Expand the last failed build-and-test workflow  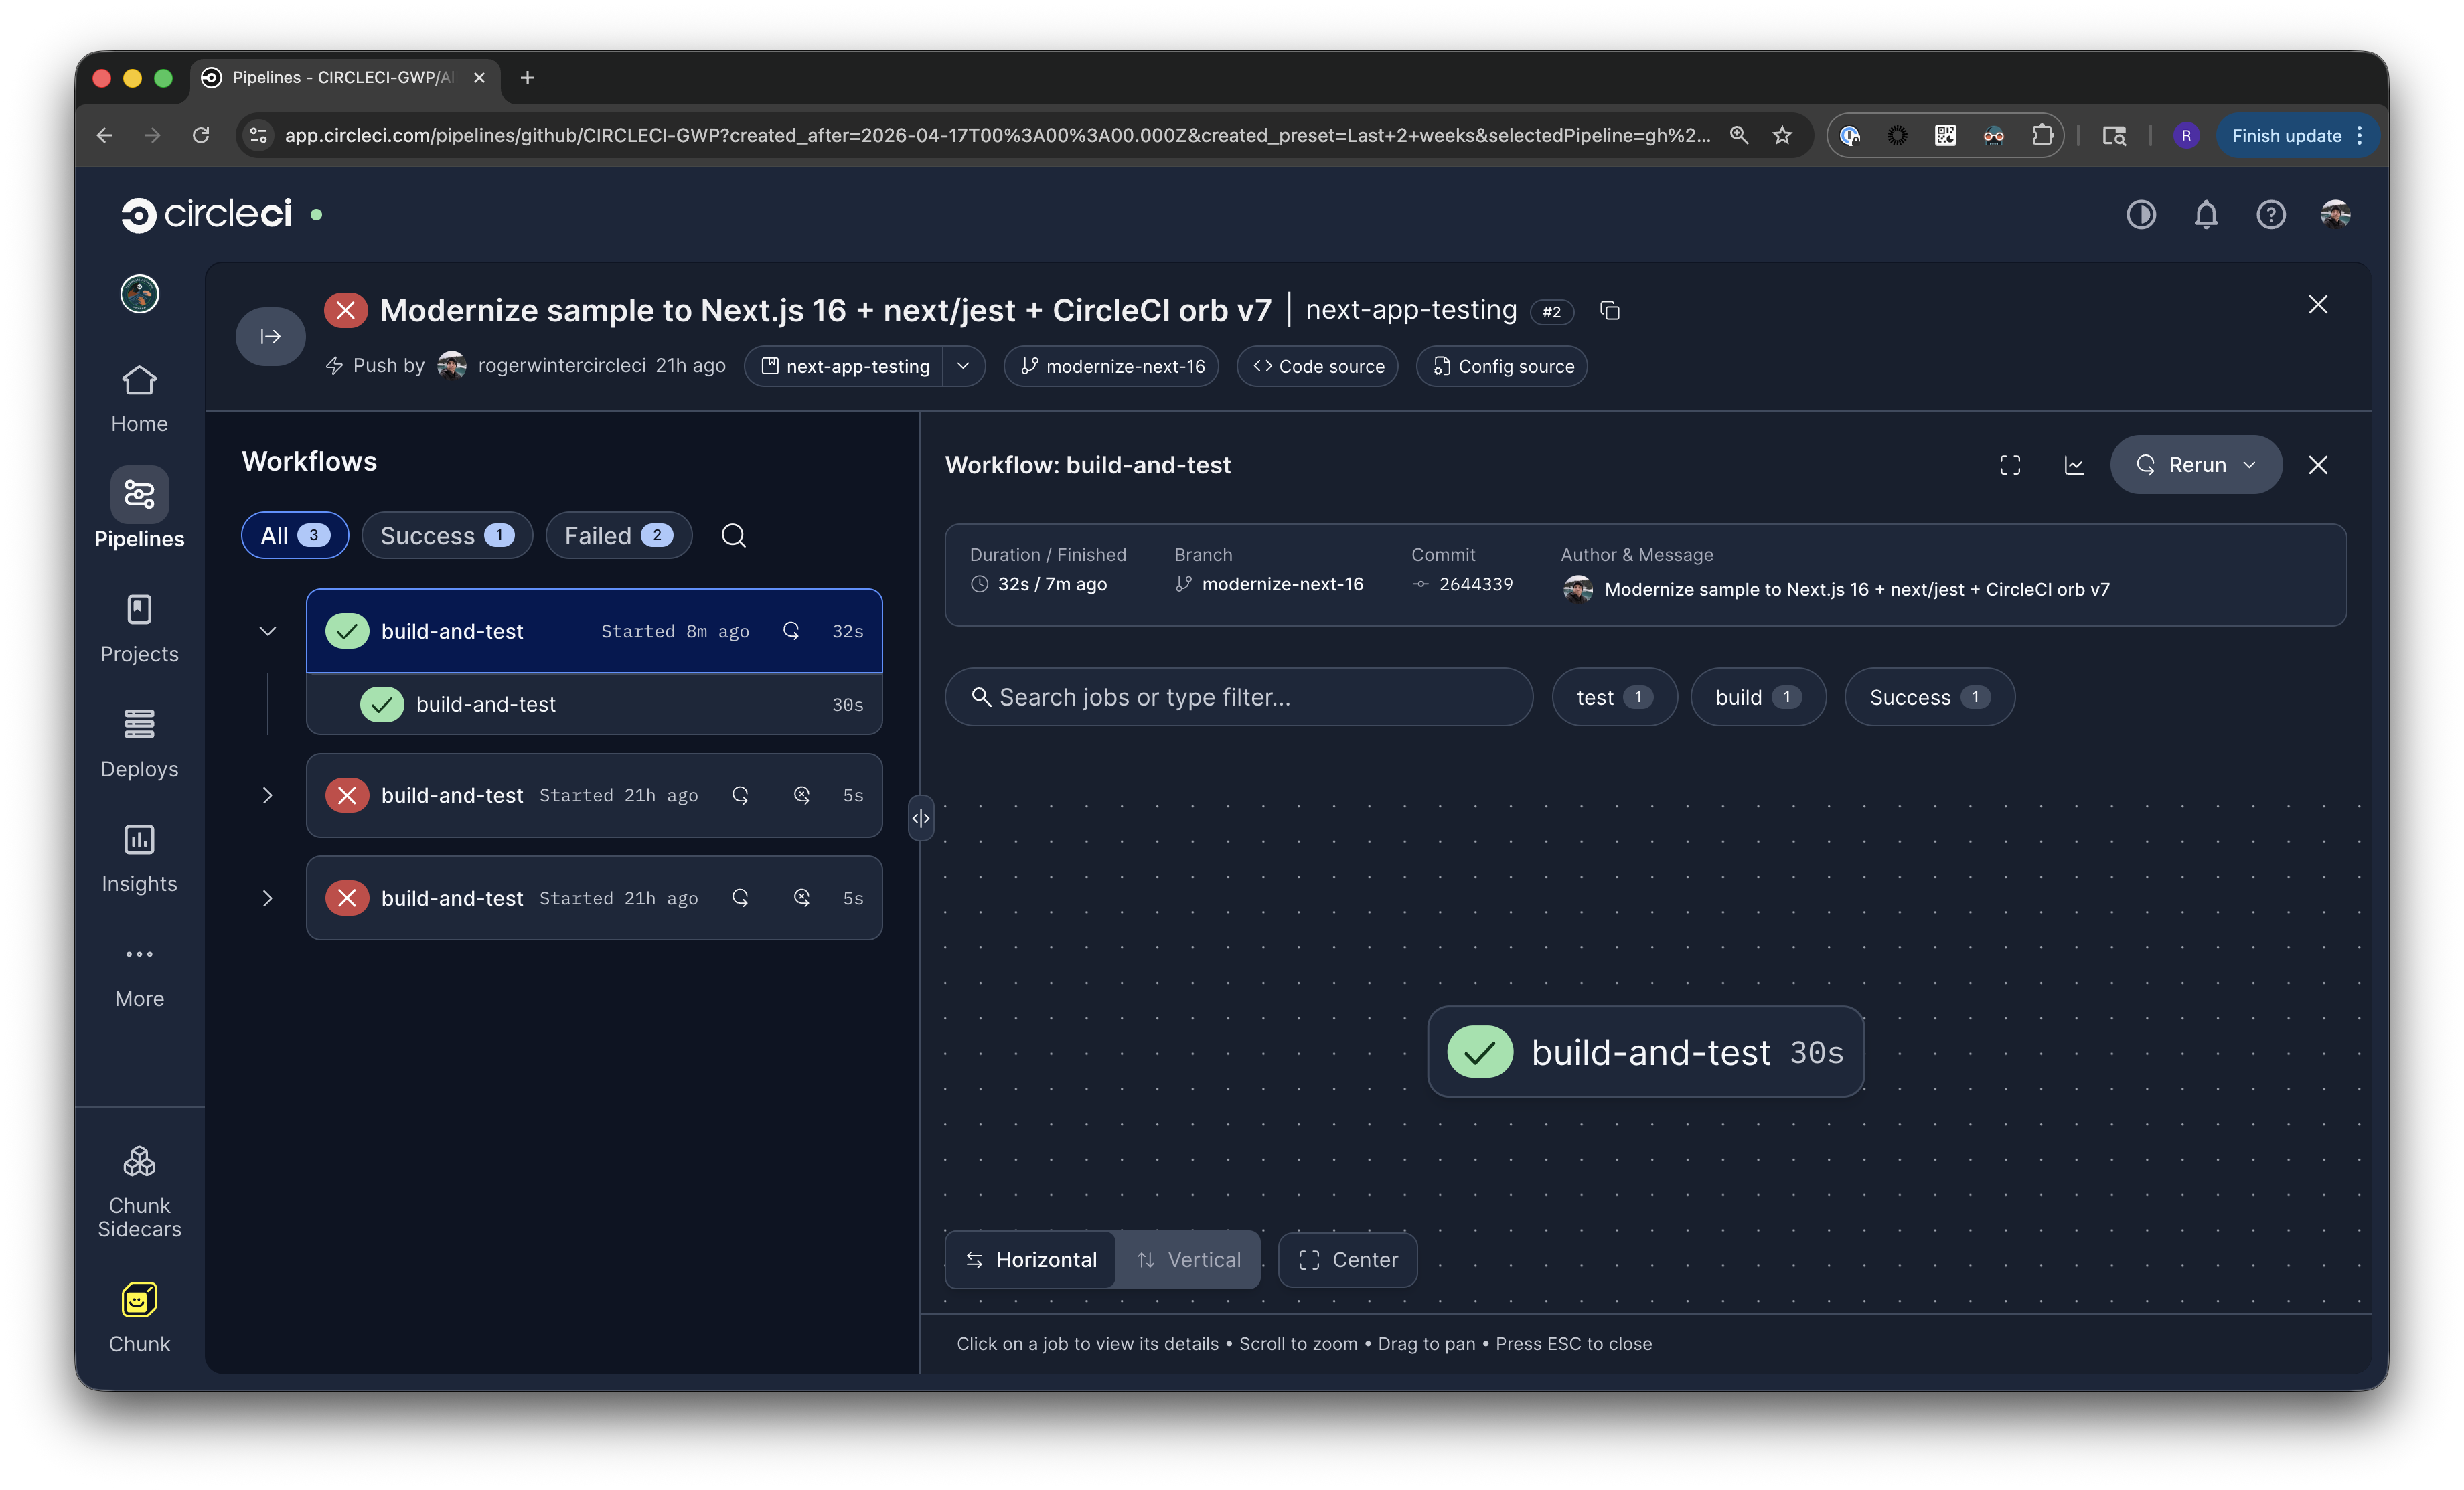click(267, 898)
